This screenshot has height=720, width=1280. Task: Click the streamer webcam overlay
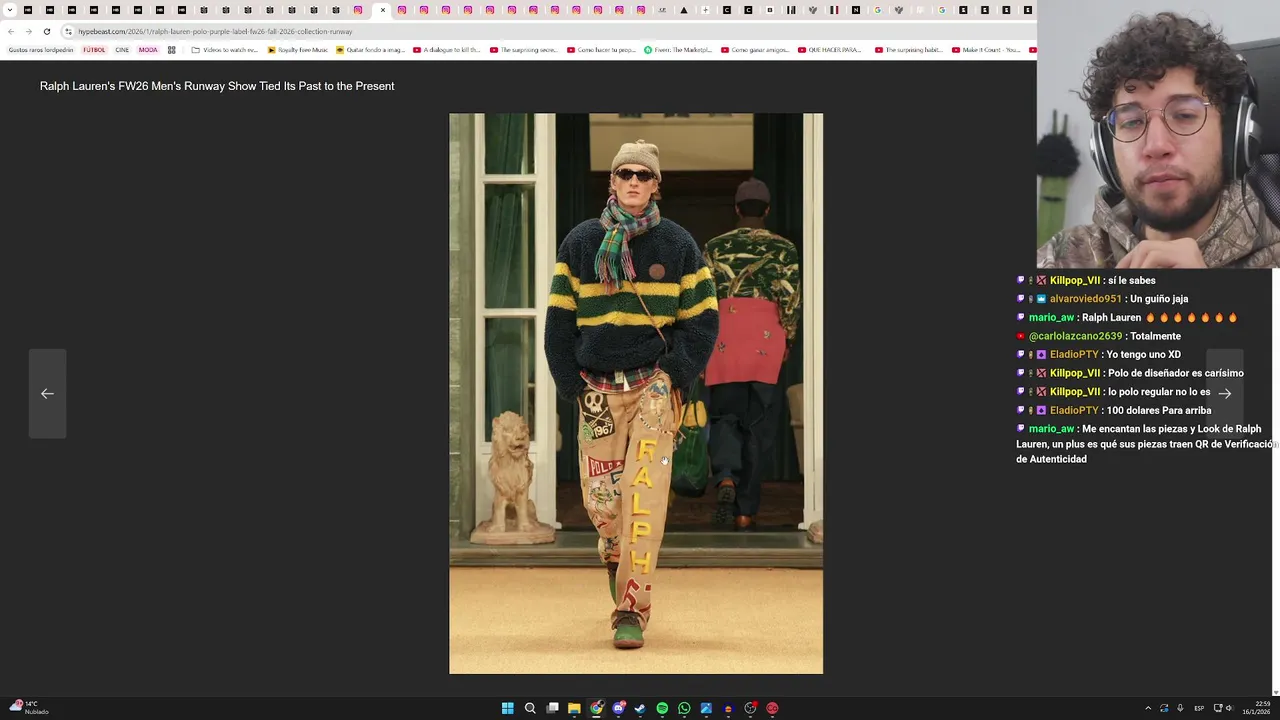point(1158,134)
